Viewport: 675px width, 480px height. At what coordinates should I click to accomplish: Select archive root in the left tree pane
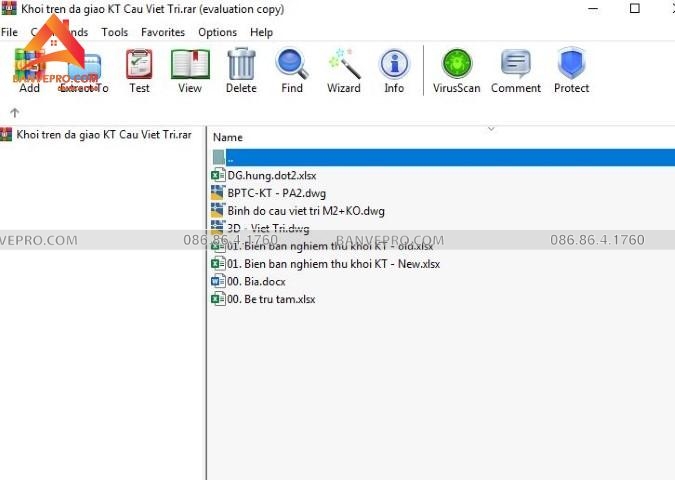pyautogui.click(x=103, y=135)
